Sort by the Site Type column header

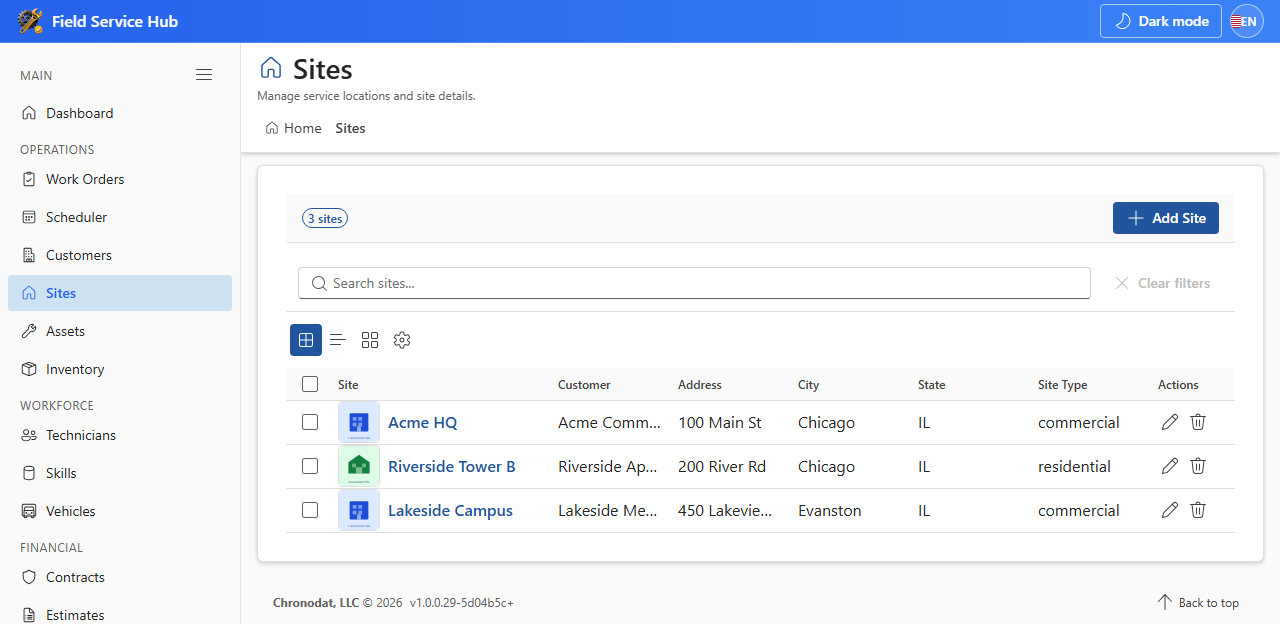click(x=1063, y=384)
